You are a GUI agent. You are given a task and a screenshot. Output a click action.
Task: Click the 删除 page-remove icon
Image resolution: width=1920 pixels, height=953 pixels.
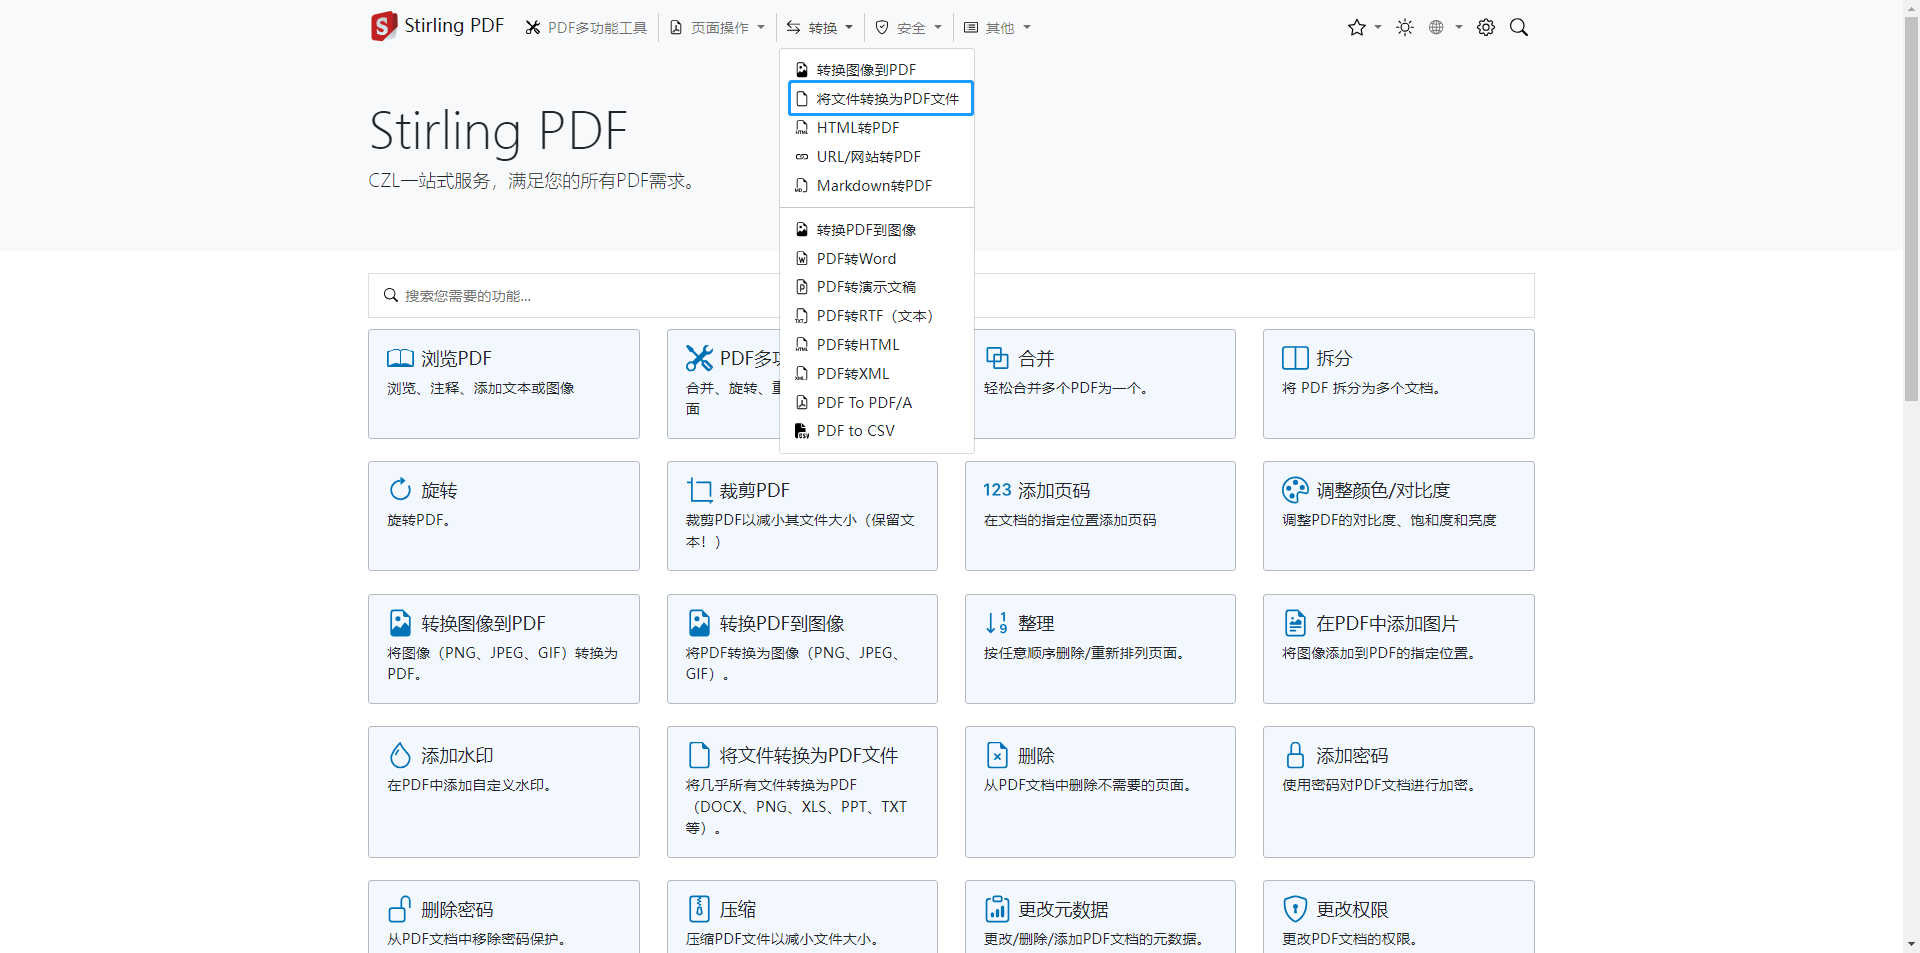997,755
